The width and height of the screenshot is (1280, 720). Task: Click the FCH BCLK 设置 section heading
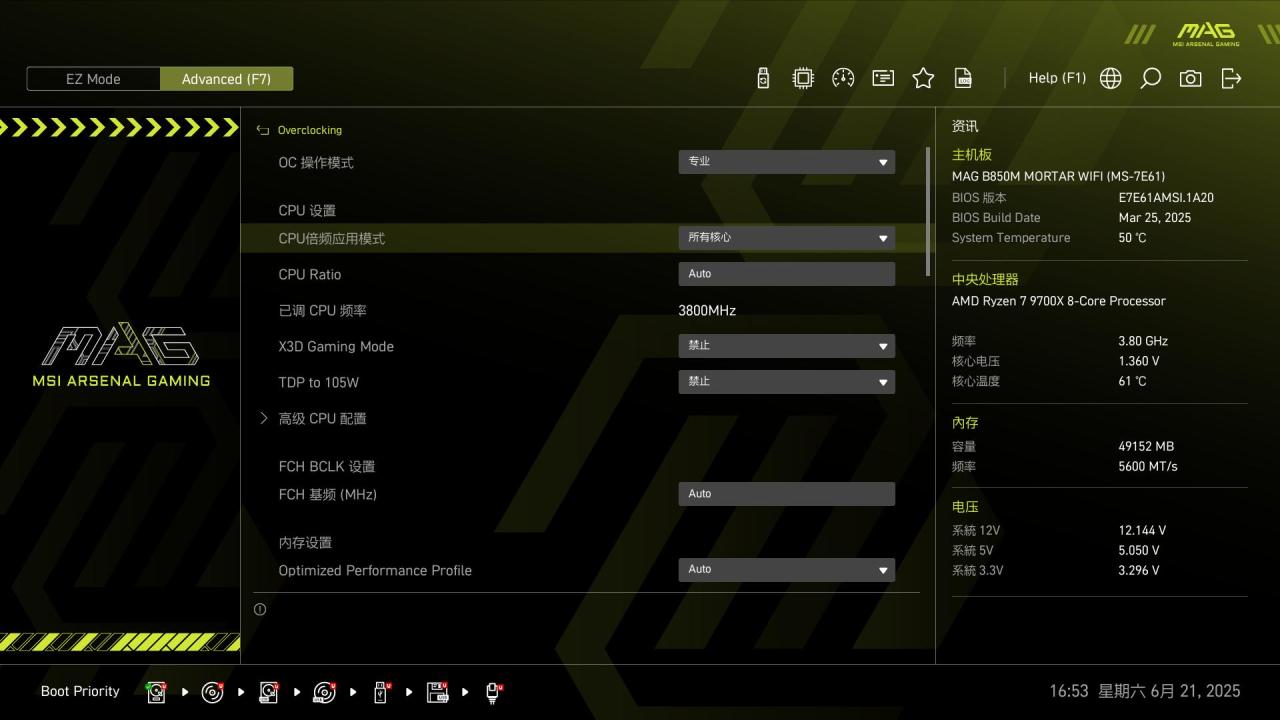coord(326,467)
